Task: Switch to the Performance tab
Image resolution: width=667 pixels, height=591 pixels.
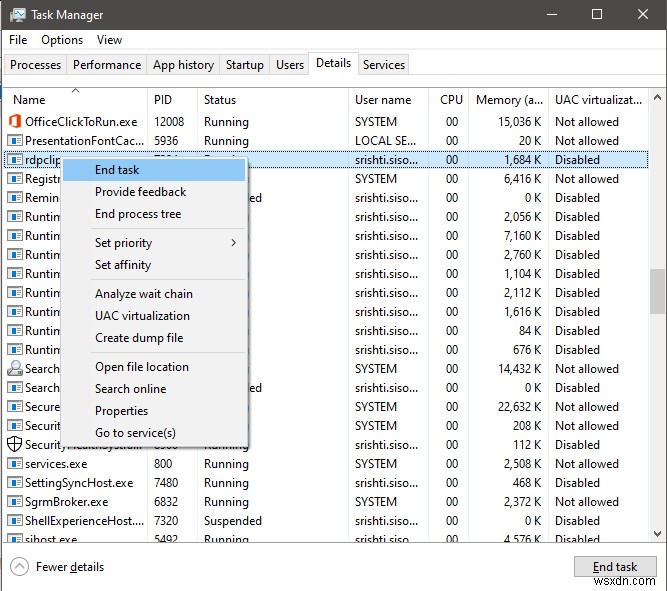Action: (107, 65)
